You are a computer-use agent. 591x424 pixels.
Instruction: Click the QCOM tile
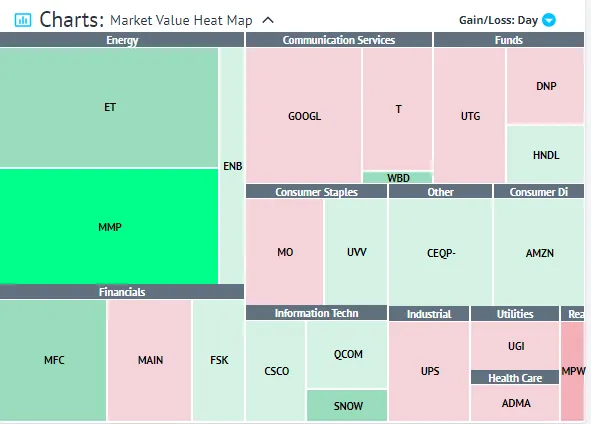347,354
